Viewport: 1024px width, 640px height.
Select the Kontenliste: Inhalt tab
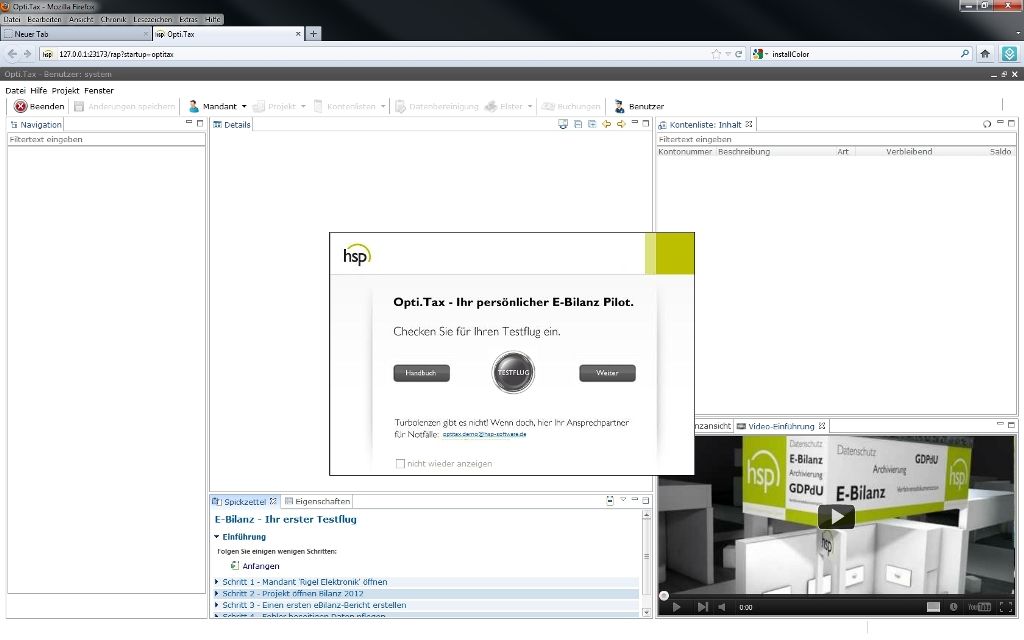(705, 125)
